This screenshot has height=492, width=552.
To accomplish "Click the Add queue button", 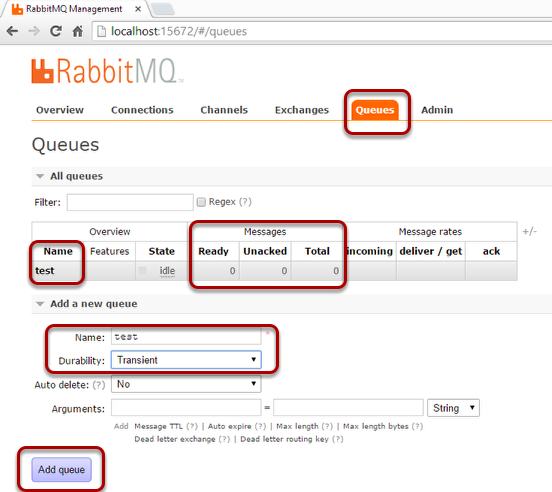I will point(62,469).
